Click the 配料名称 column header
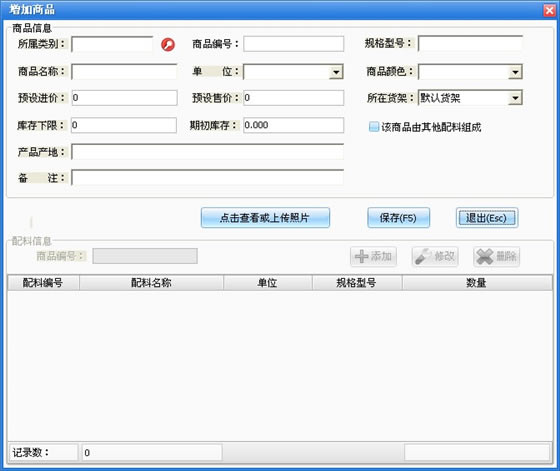The height and width of the screenshot is (471, 560). tap(151, 283)
